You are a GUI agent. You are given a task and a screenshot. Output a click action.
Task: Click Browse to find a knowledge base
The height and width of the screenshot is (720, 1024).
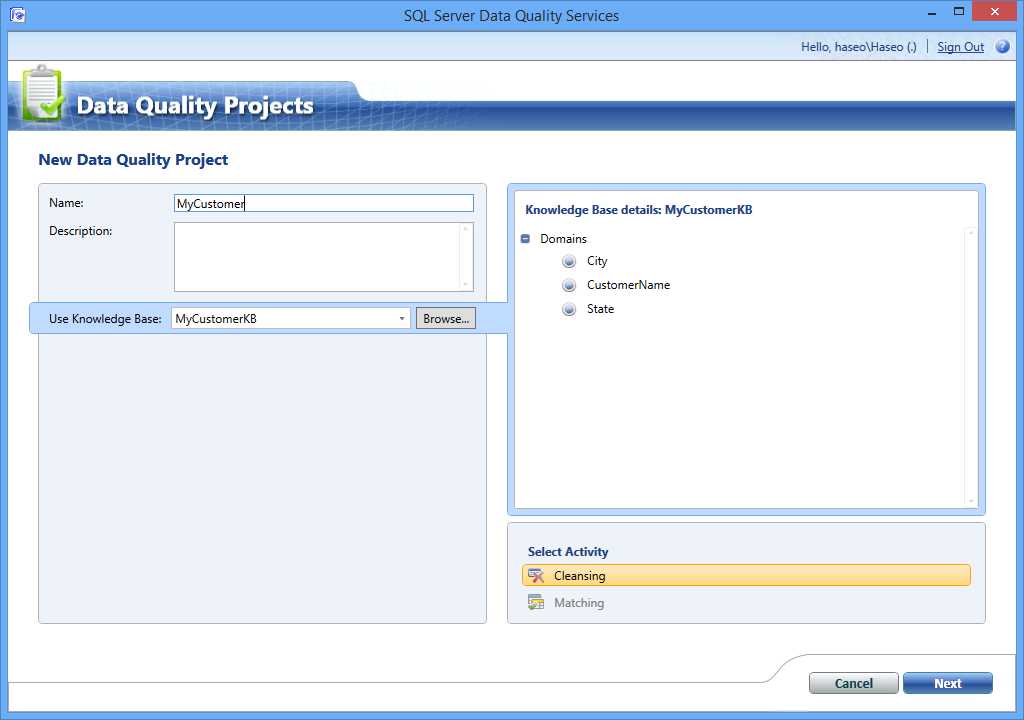point(446,319)
